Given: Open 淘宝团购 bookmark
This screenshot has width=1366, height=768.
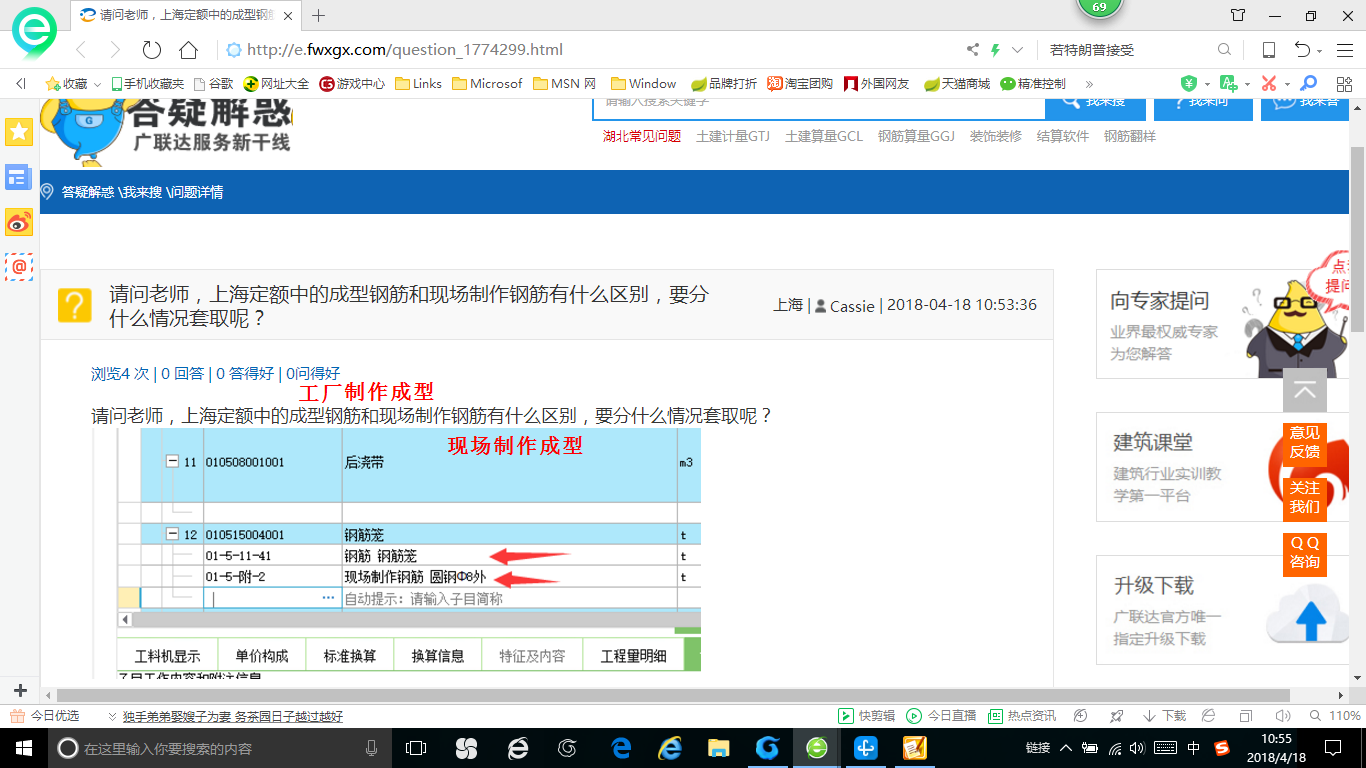Looking at the screenshot, I should pyautogui.click(x=800, y=84).
